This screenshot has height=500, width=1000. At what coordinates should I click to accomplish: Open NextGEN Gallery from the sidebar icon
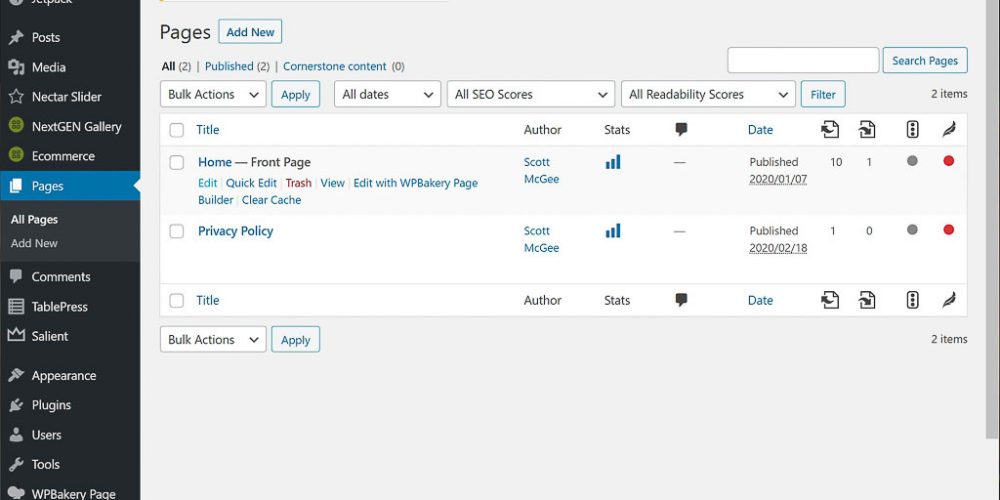tap(16, 126)
